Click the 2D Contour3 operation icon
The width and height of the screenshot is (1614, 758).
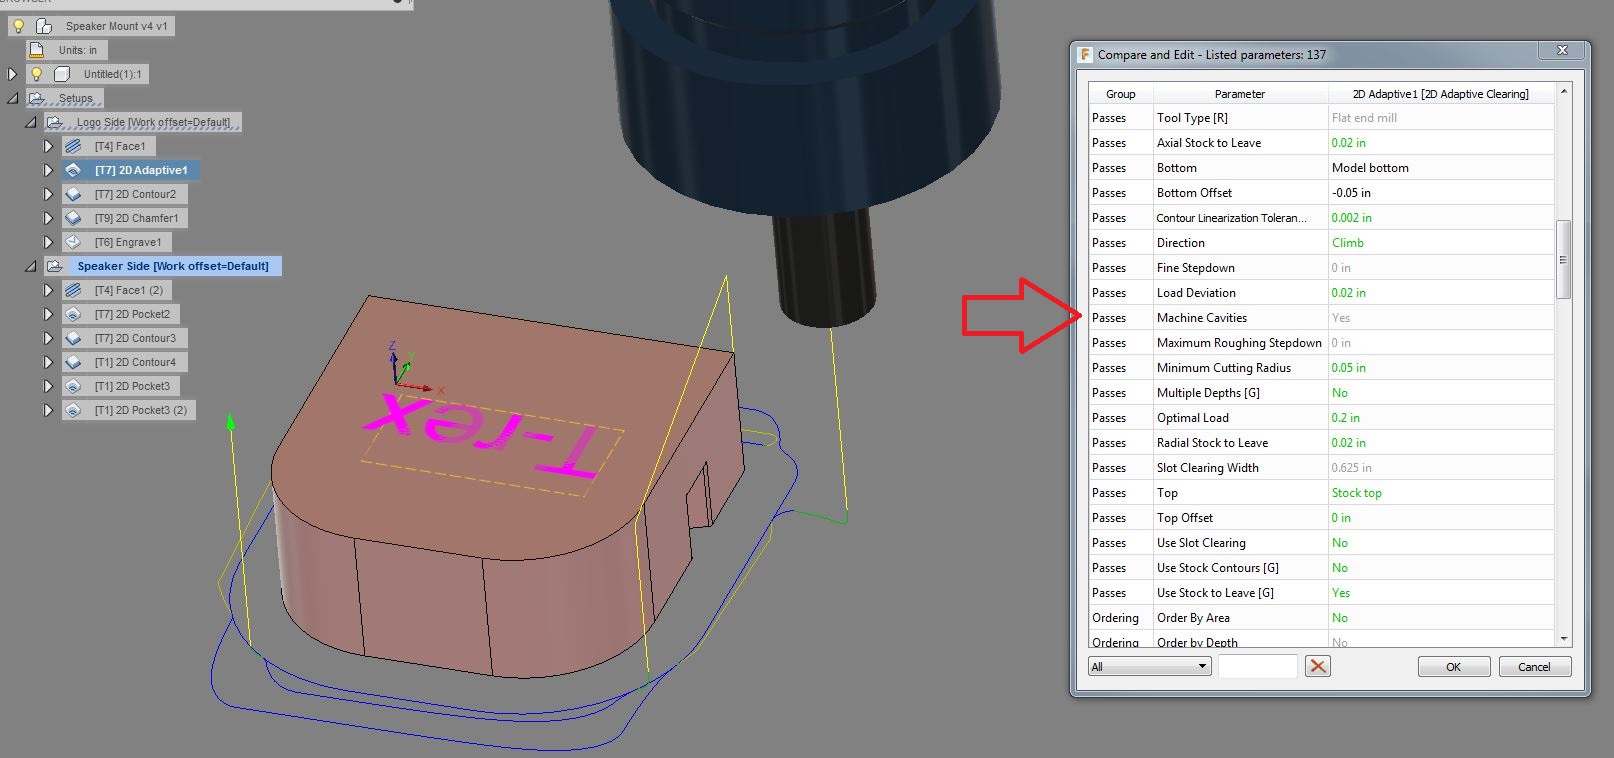[73, 338]
